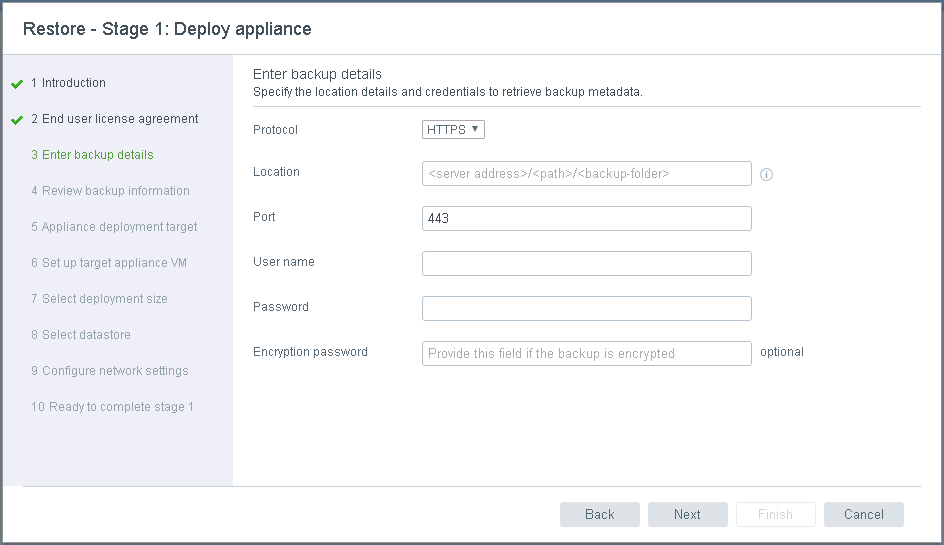The image size is (944, 545).
Task: Focus the Port field showing 443
Action: tap(586, 219)
